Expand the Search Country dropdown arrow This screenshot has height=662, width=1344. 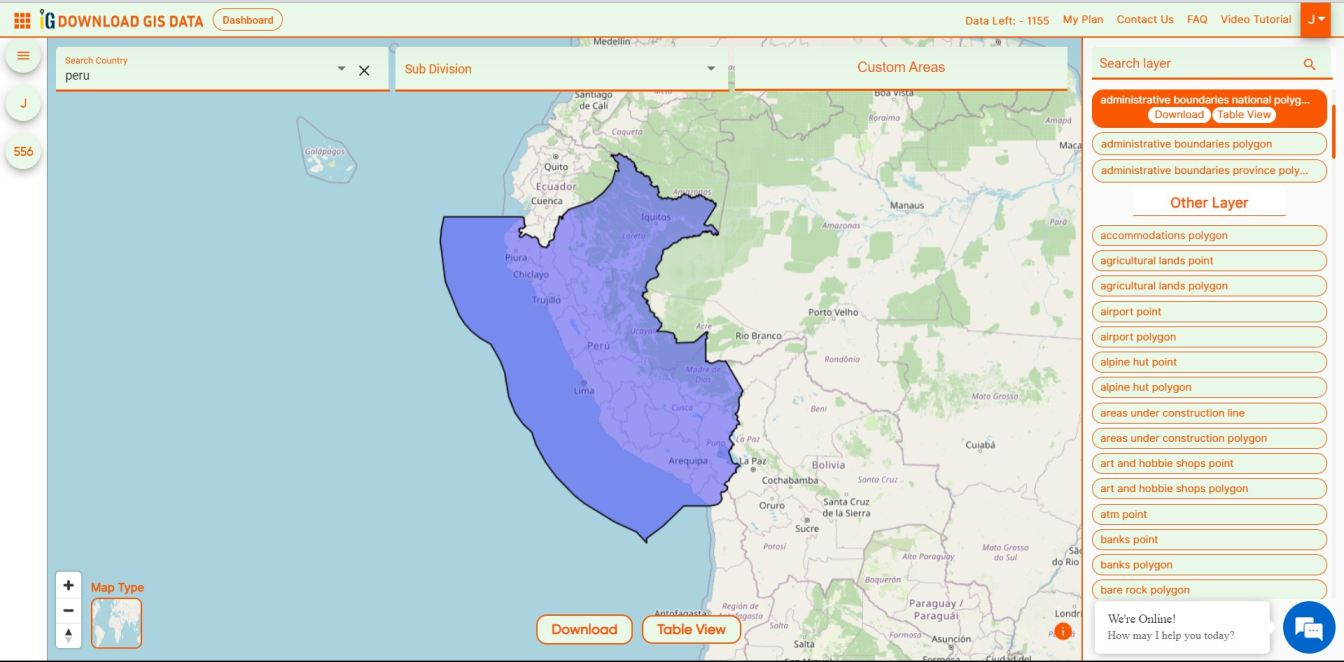click(x=340, y=69)
